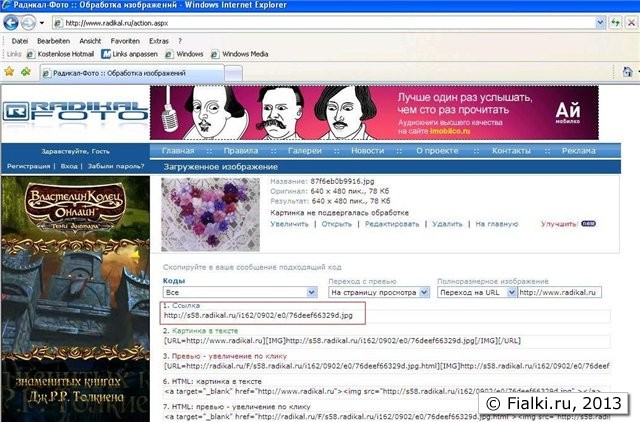Go to О проекте navigation item

pyautogui.click(x=437, y=151)
